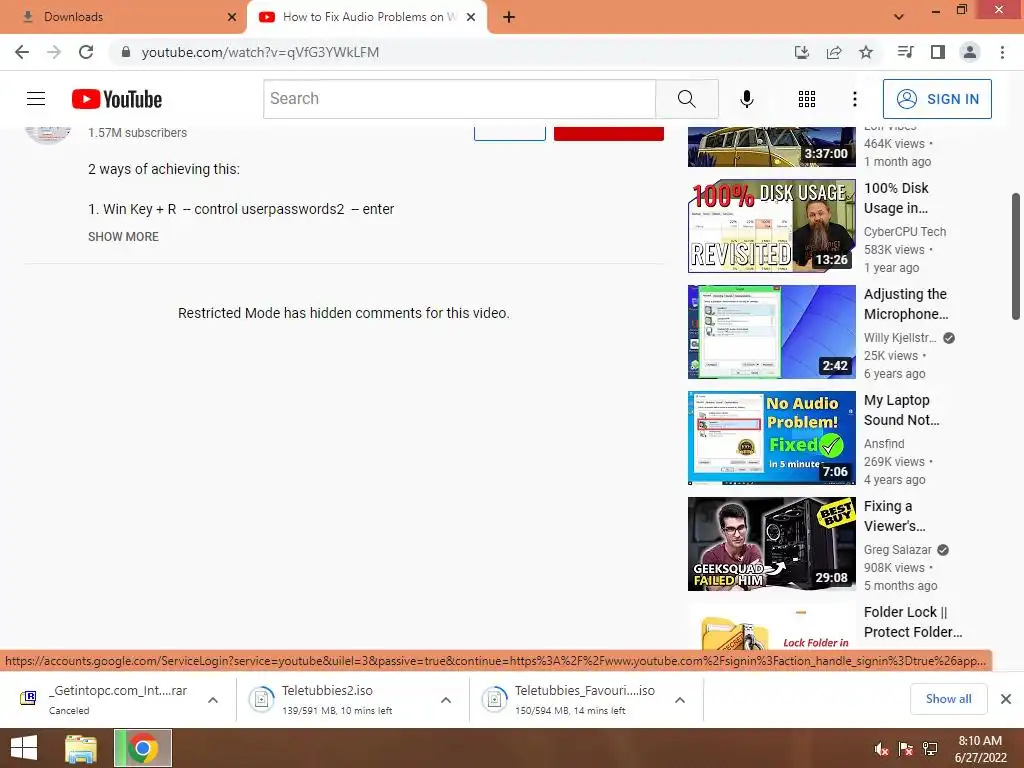Screen dimensions: 1024x768
Task: Bookmark this page with the star icon
Action: (866, 52)
